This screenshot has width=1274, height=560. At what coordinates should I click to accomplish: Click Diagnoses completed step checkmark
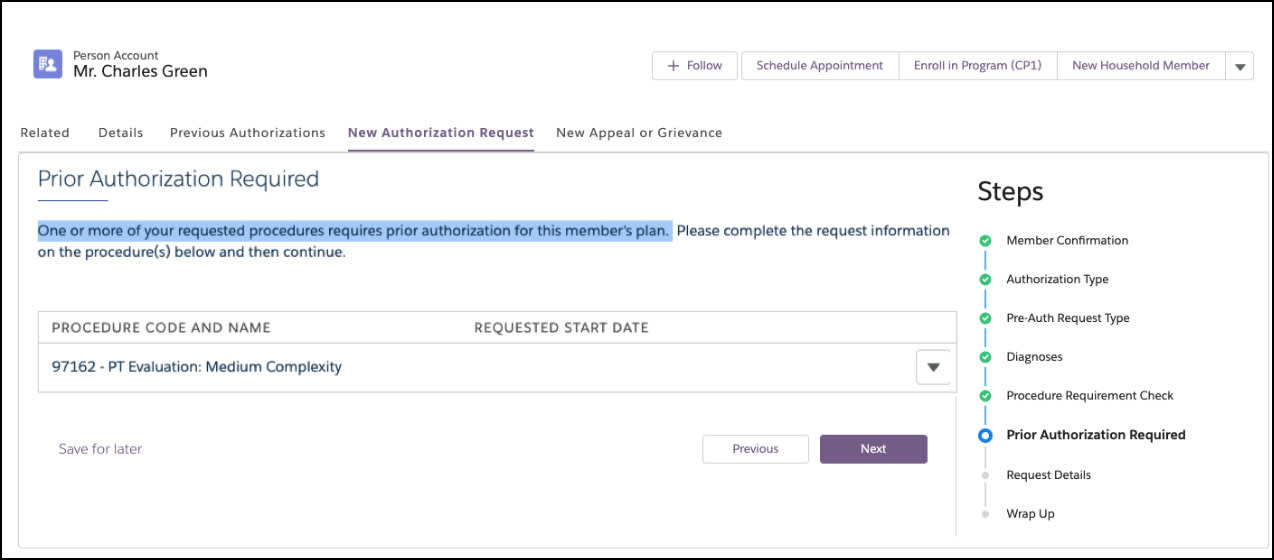coord(985,357)
